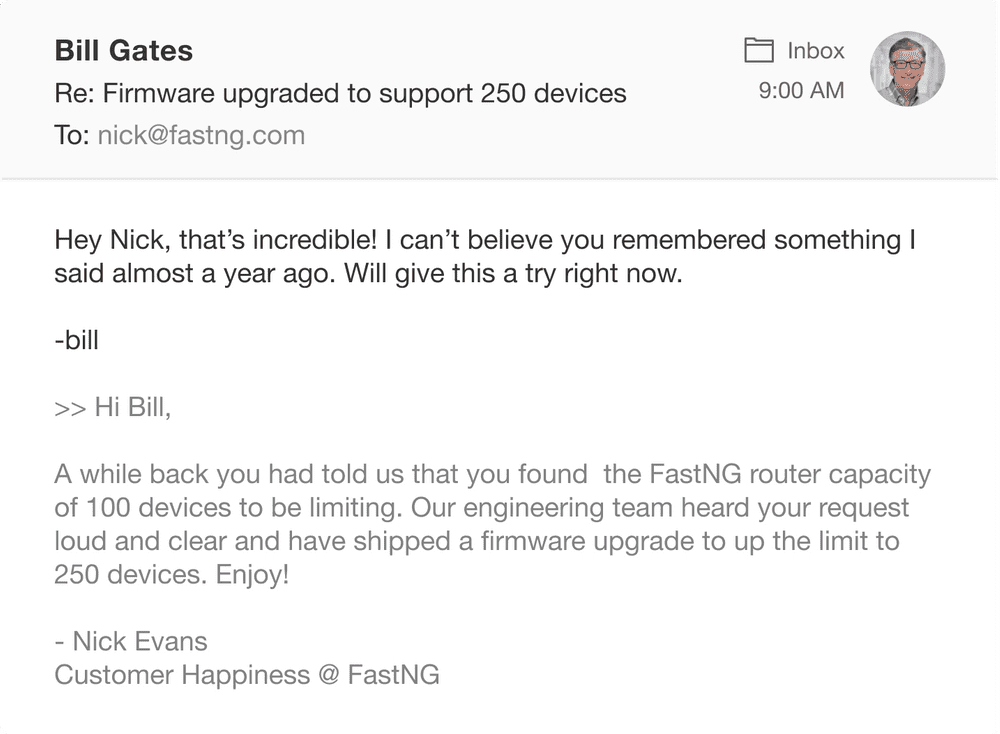Click the email subject line

pyautogui.click(x=340, y=94)
